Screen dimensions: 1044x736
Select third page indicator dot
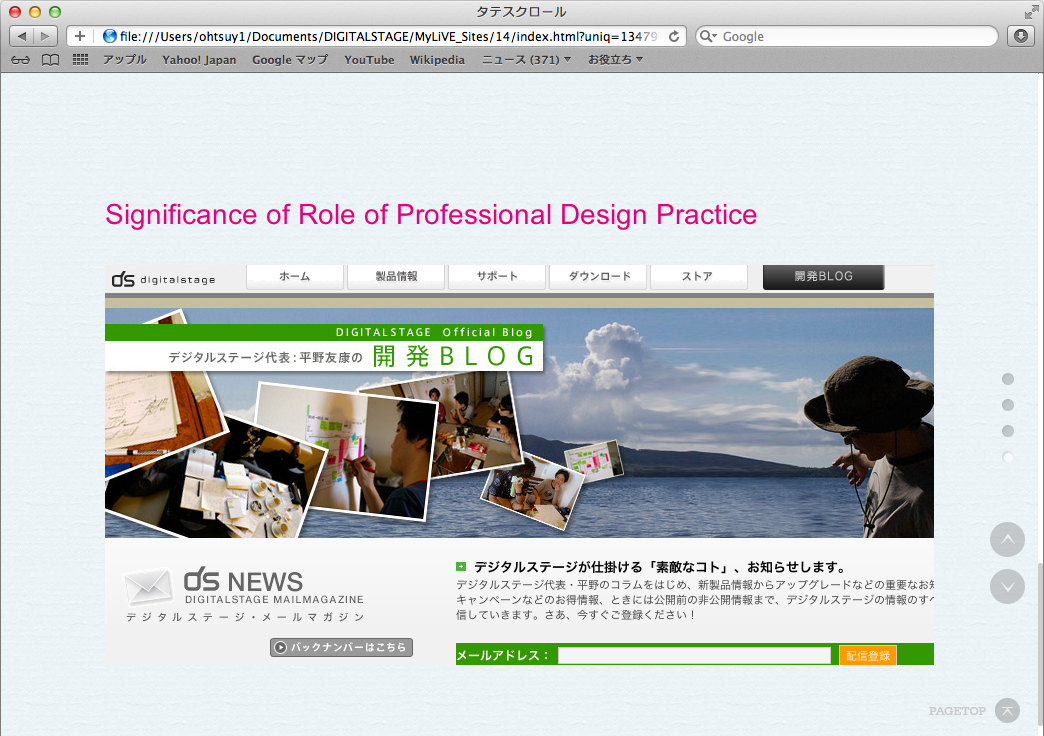[1008, 431]
